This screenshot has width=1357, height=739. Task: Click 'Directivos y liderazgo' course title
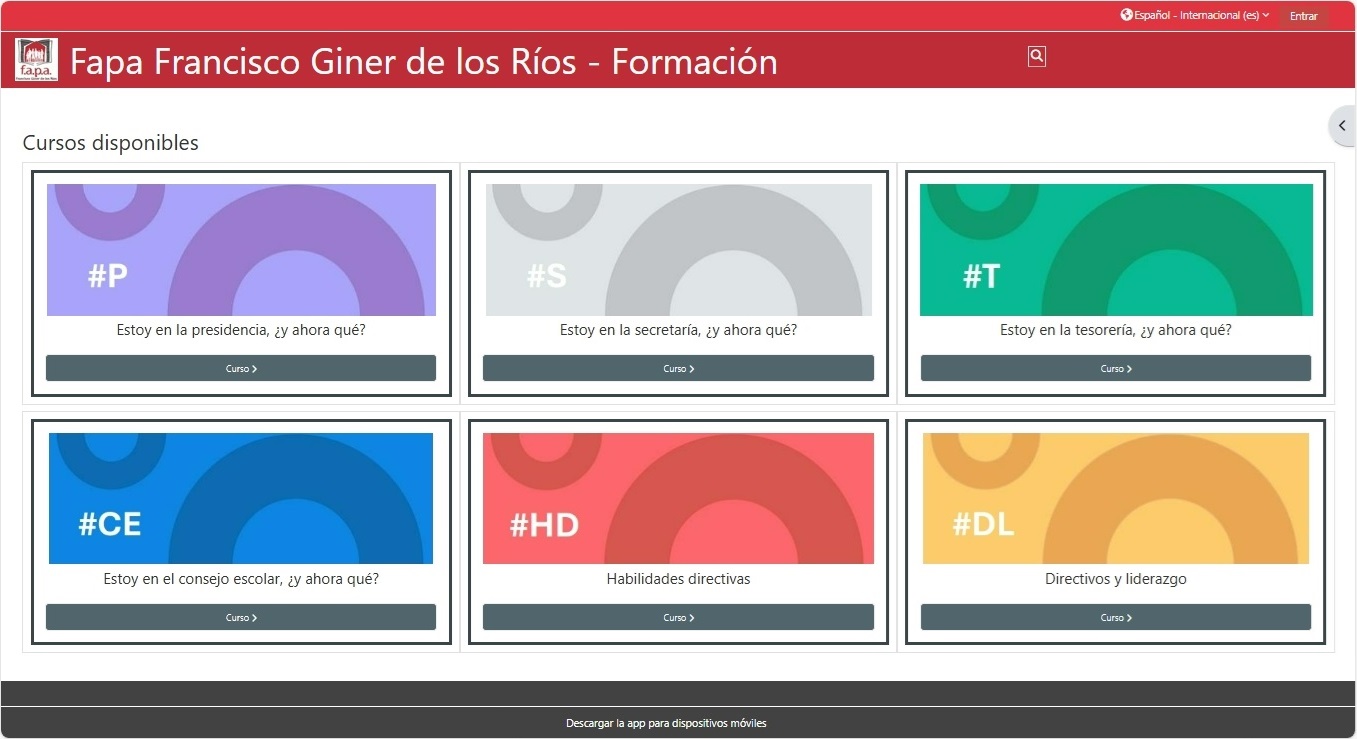pyautogui.click(x=1116, y=579)
